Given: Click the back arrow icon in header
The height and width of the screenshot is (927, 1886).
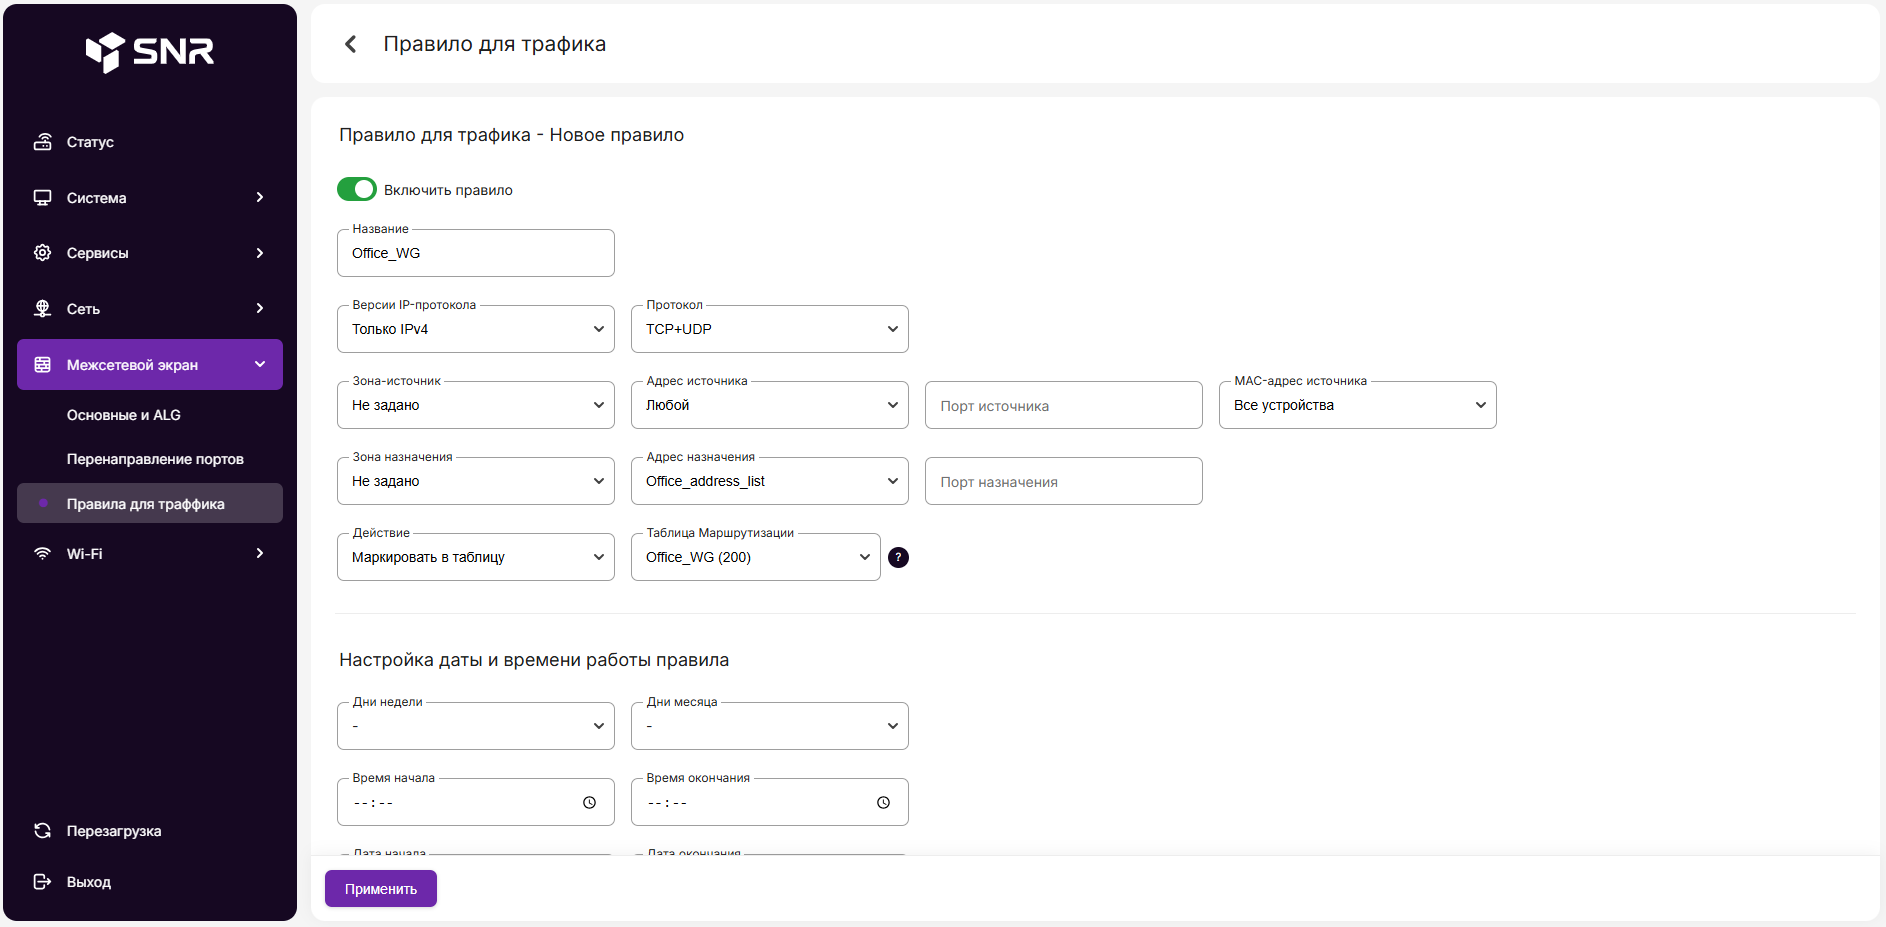Looking at the screenshot, I should click(351, 44).
